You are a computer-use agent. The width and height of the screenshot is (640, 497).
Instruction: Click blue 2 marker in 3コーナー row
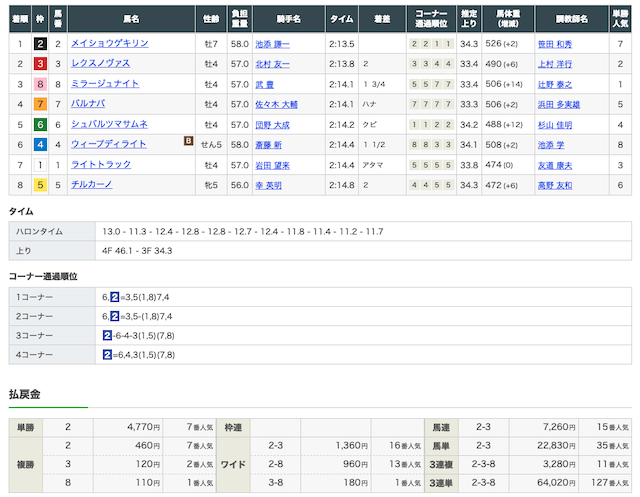[107, 335]
